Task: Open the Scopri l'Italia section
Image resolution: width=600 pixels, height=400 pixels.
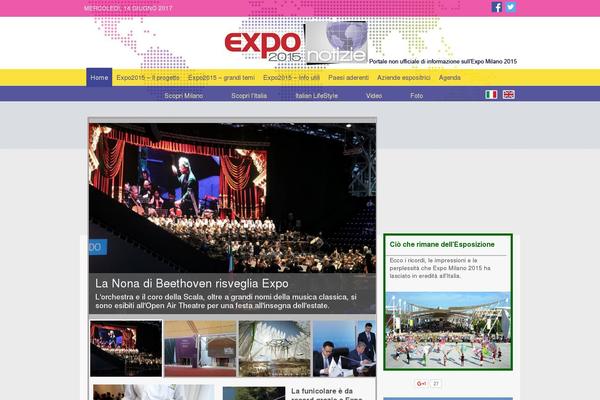Action: click(x=249, y=96)
